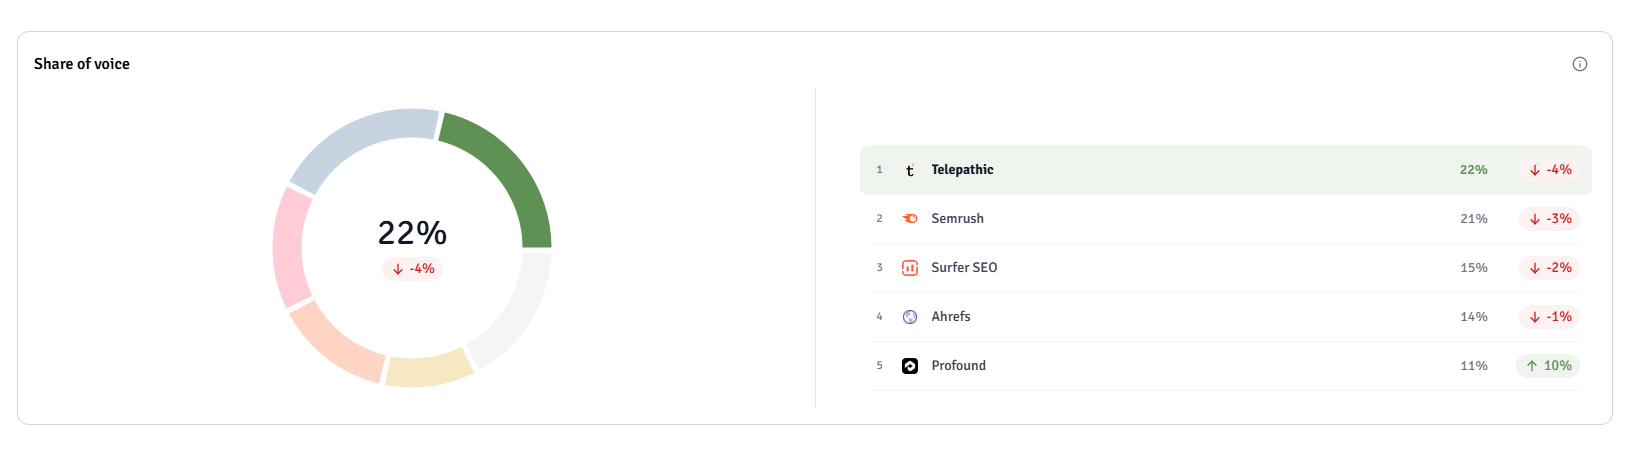This screenshot has width=1644, height=449.
Task: Open the Semrush competitor name
Action: pos(957,218)
